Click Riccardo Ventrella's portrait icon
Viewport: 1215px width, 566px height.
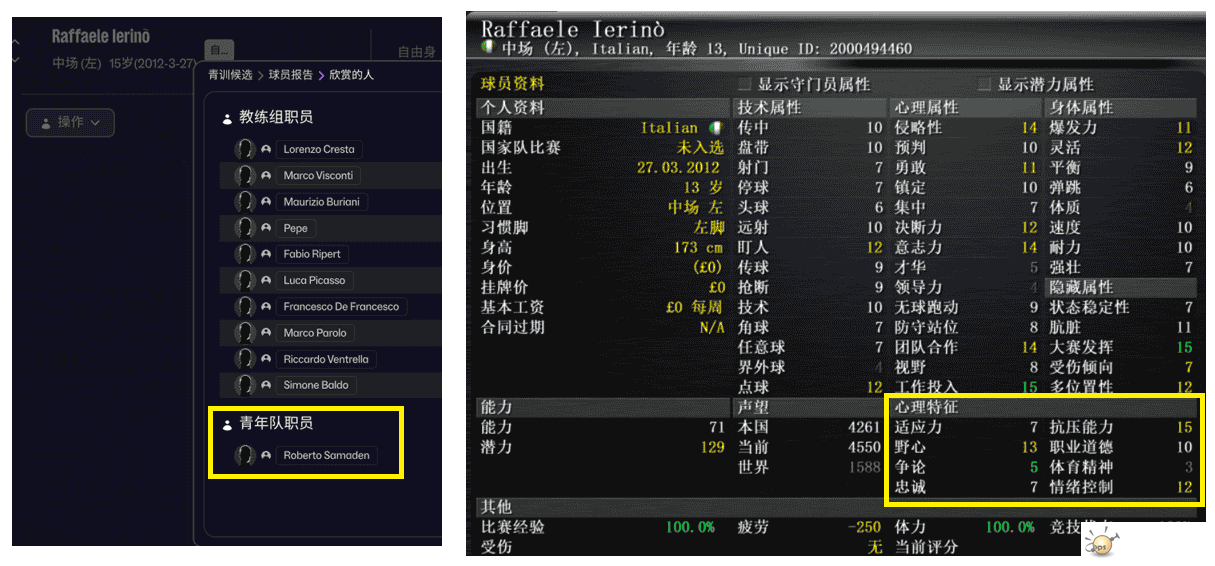pyautogui.click(x=245, y=359)
